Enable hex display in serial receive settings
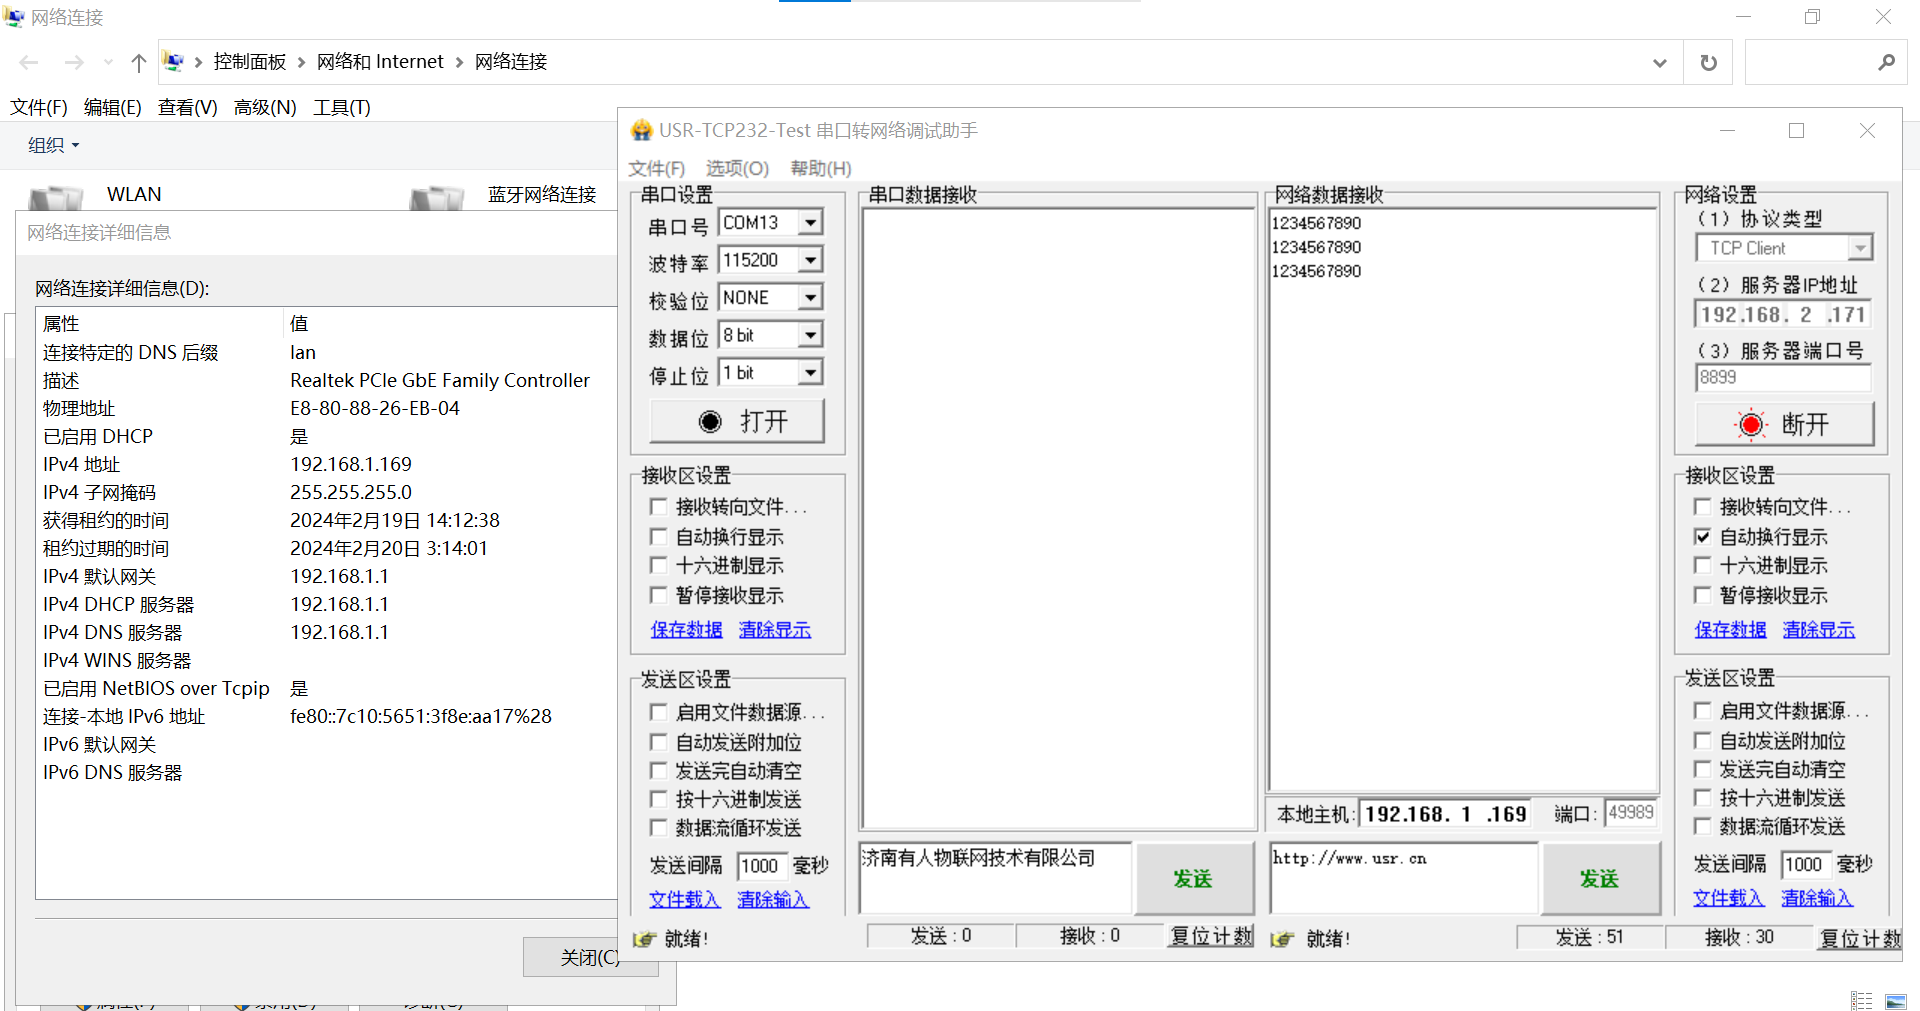Image resolution: width=1920 pixels, height=1011 pixels. point(658,566)
